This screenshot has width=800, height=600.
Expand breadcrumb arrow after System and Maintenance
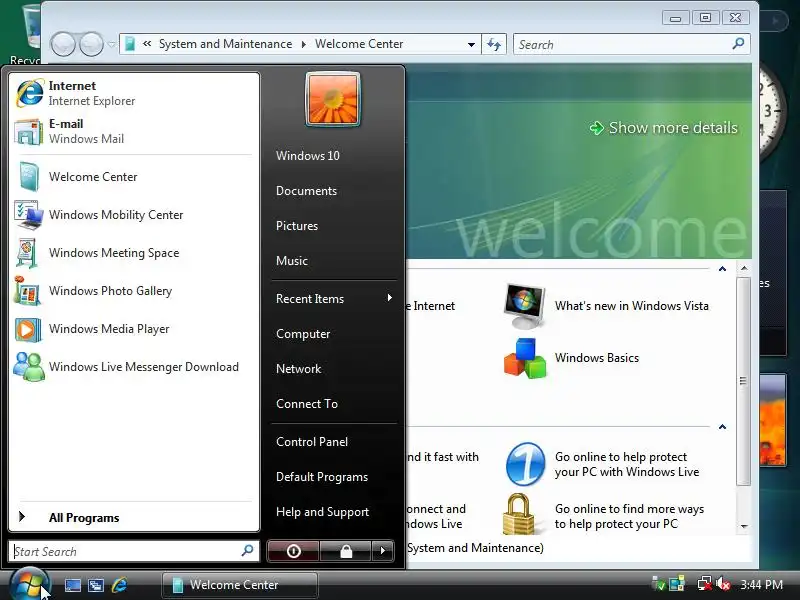pyautogui.click(x=304, y=44)
